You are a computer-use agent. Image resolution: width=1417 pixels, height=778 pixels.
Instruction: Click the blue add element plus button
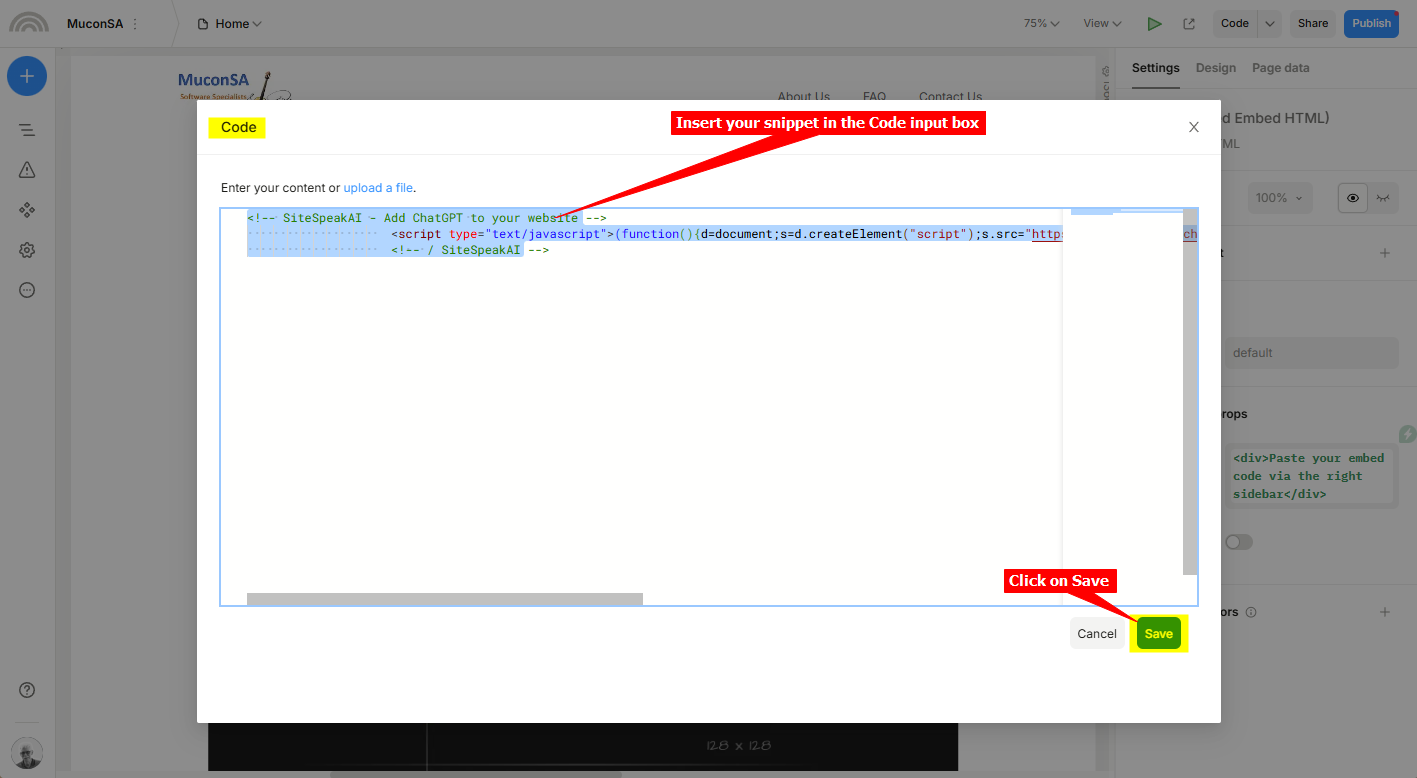pyautogui.click(x=27, y=76)
